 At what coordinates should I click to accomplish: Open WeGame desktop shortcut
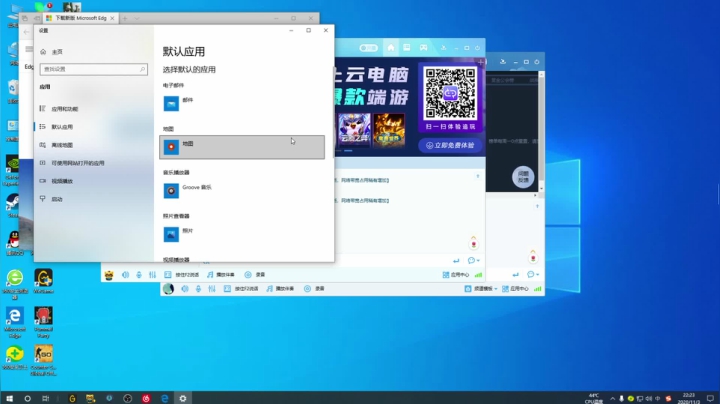[43, 281]
